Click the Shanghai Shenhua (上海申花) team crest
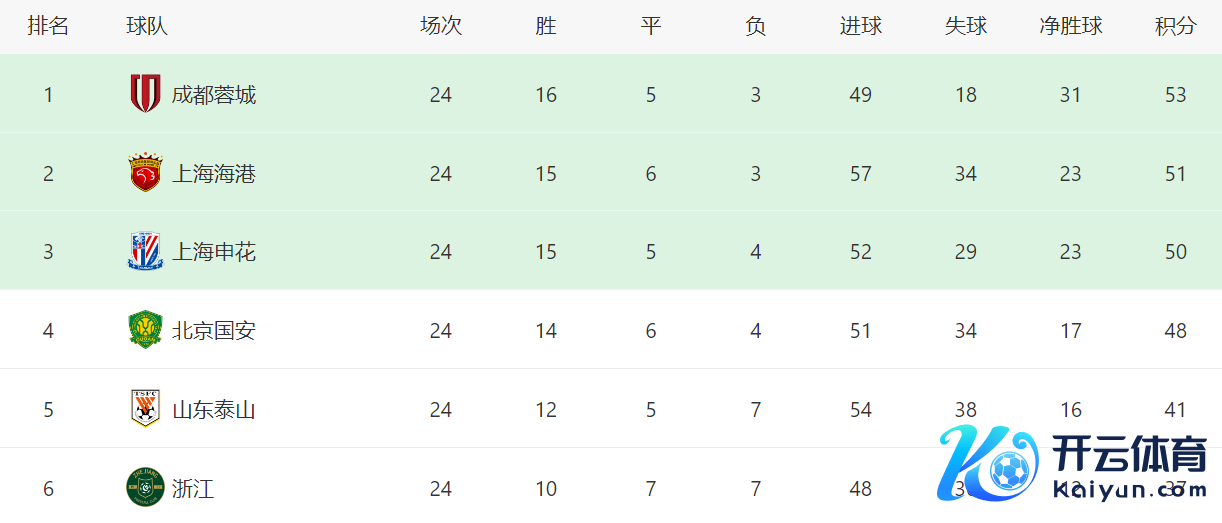This screenshot has width=1222, height=523. (x=145, y=251)
